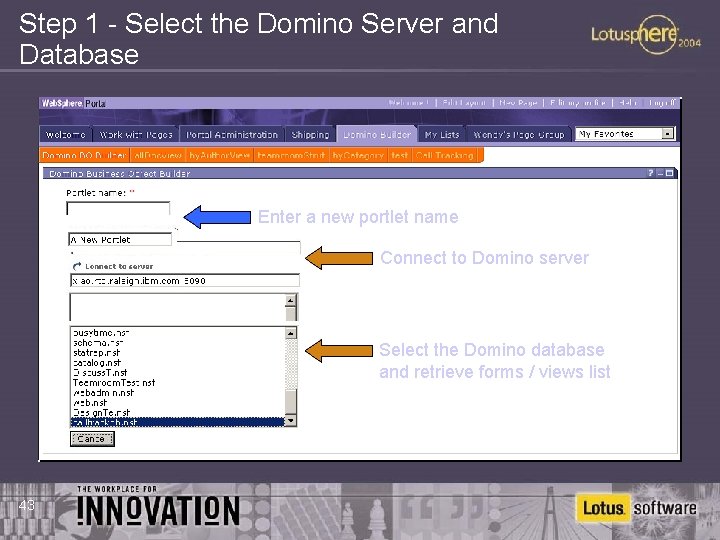This screenshot has height=540, width=720.
Task: Open the allDocview subpage
Action: [x=158, y=155]
